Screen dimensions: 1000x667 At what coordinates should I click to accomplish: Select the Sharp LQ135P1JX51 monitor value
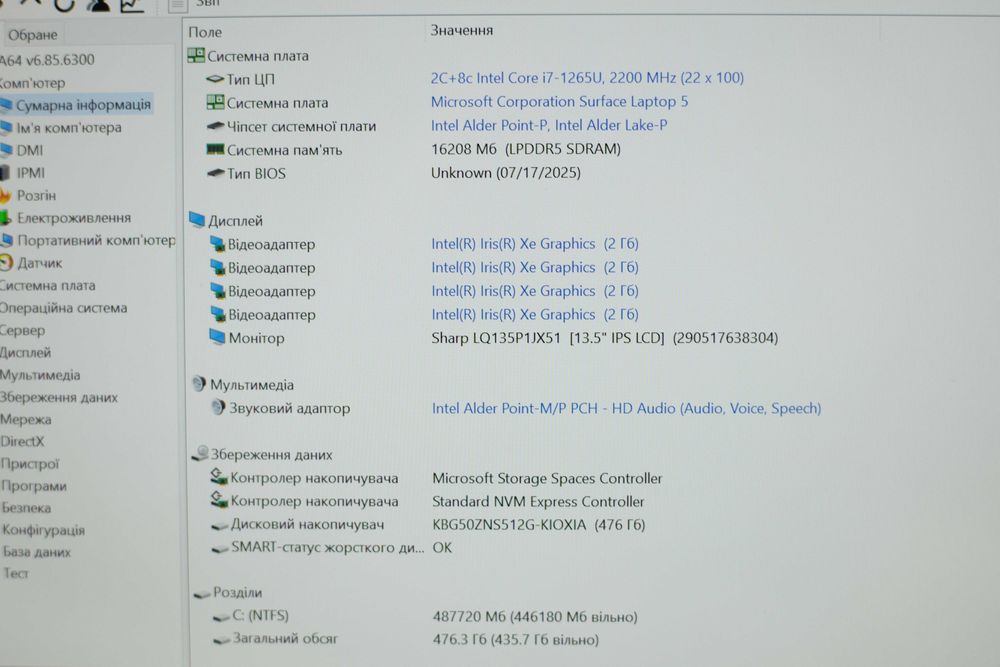click(x=605, y=338)
